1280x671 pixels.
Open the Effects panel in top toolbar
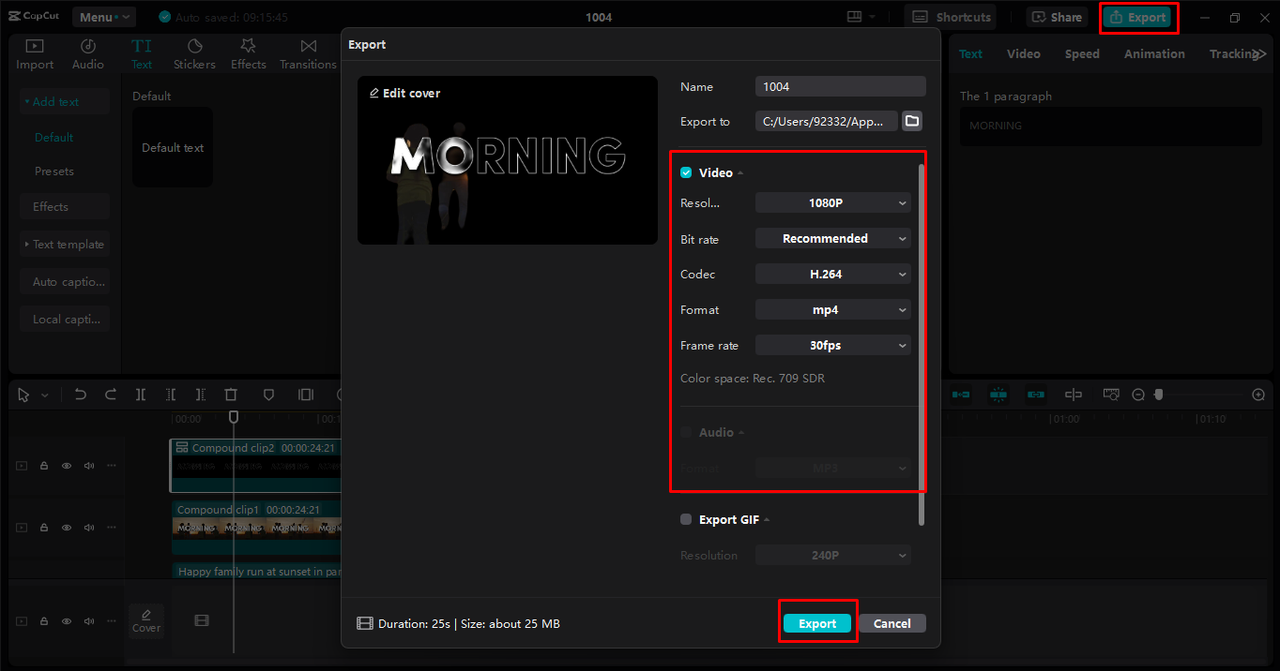pos(248,54)
